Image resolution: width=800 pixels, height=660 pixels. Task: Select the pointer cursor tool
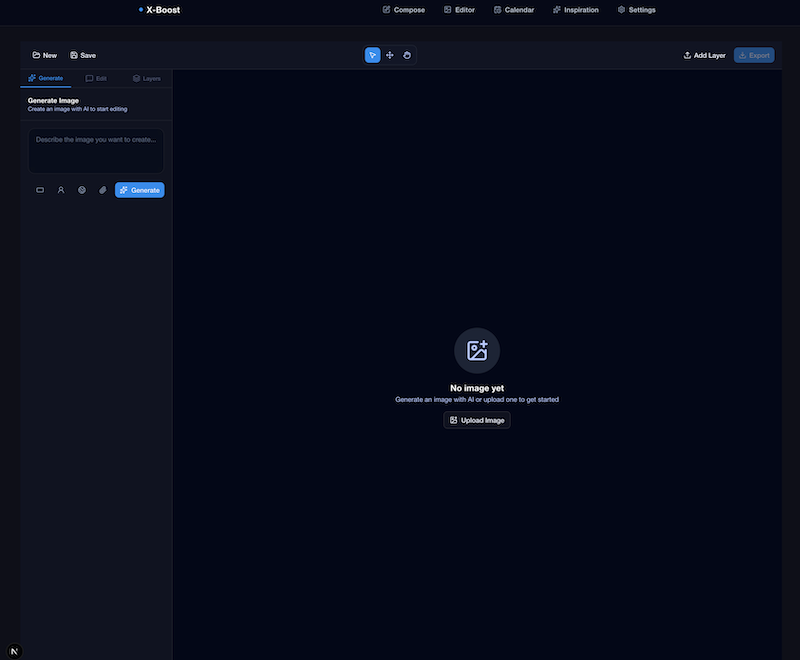pyautogui.click(x=372, y=55)
